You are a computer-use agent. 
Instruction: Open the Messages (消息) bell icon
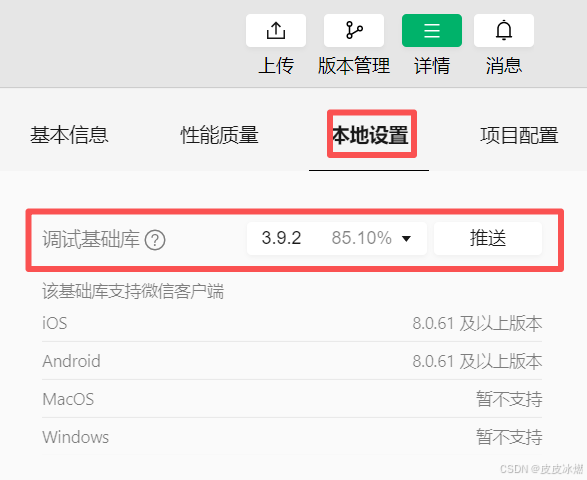(x=504, y=30)
